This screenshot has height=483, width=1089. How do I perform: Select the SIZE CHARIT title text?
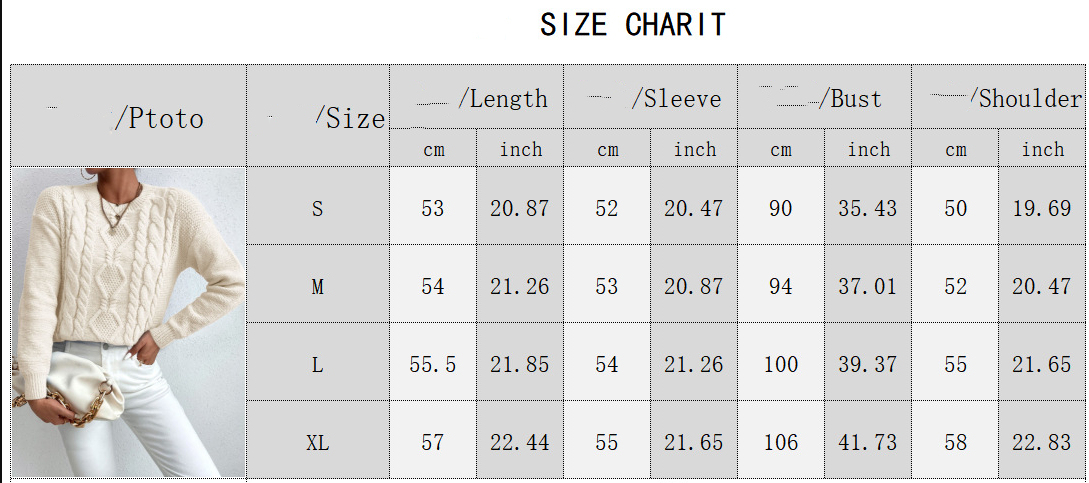633,25
